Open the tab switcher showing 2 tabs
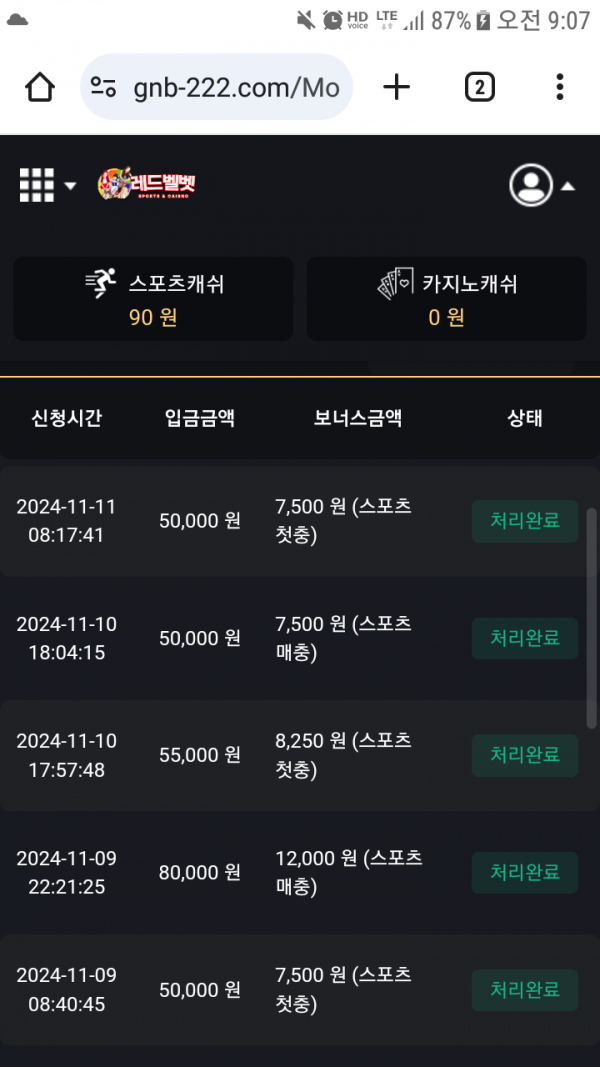Screen dimensions: 600x1067 point(480,88)
